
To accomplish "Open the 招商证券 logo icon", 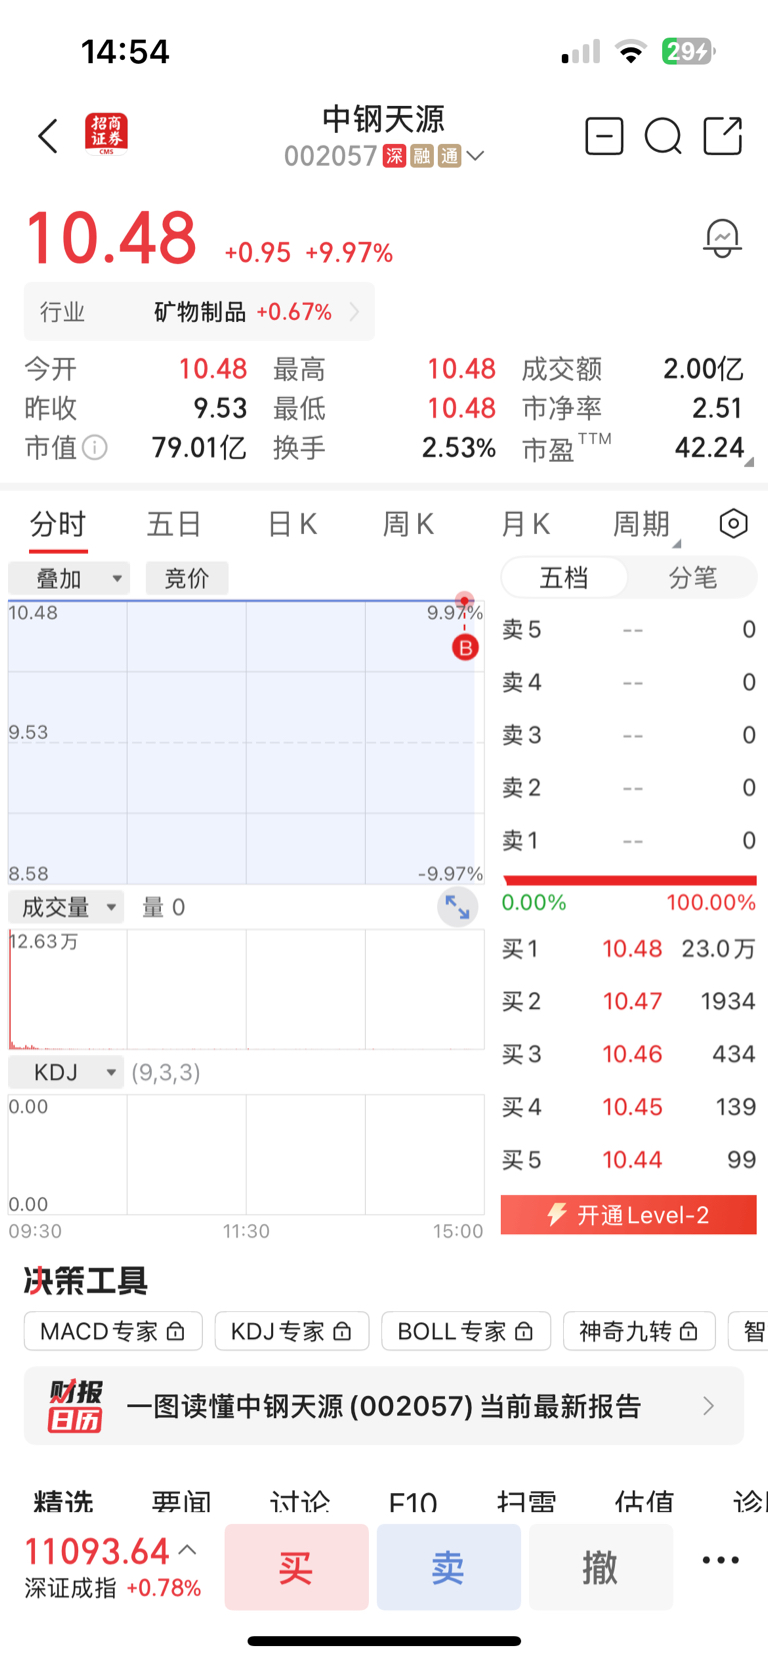I will coord(106,135).
